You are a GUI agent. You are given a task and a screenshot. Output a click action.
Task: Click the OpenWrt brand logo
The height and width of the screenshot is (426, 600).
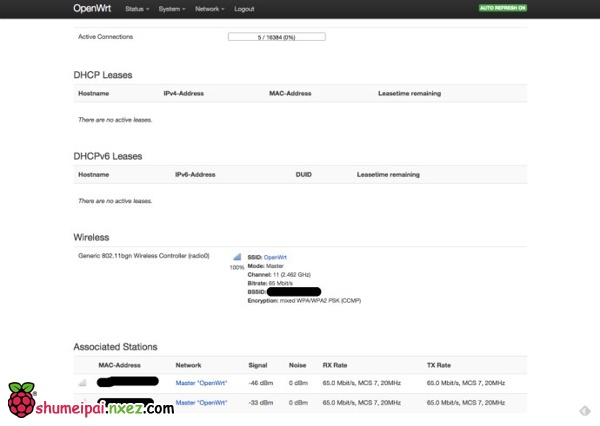(x=93, y=8)
